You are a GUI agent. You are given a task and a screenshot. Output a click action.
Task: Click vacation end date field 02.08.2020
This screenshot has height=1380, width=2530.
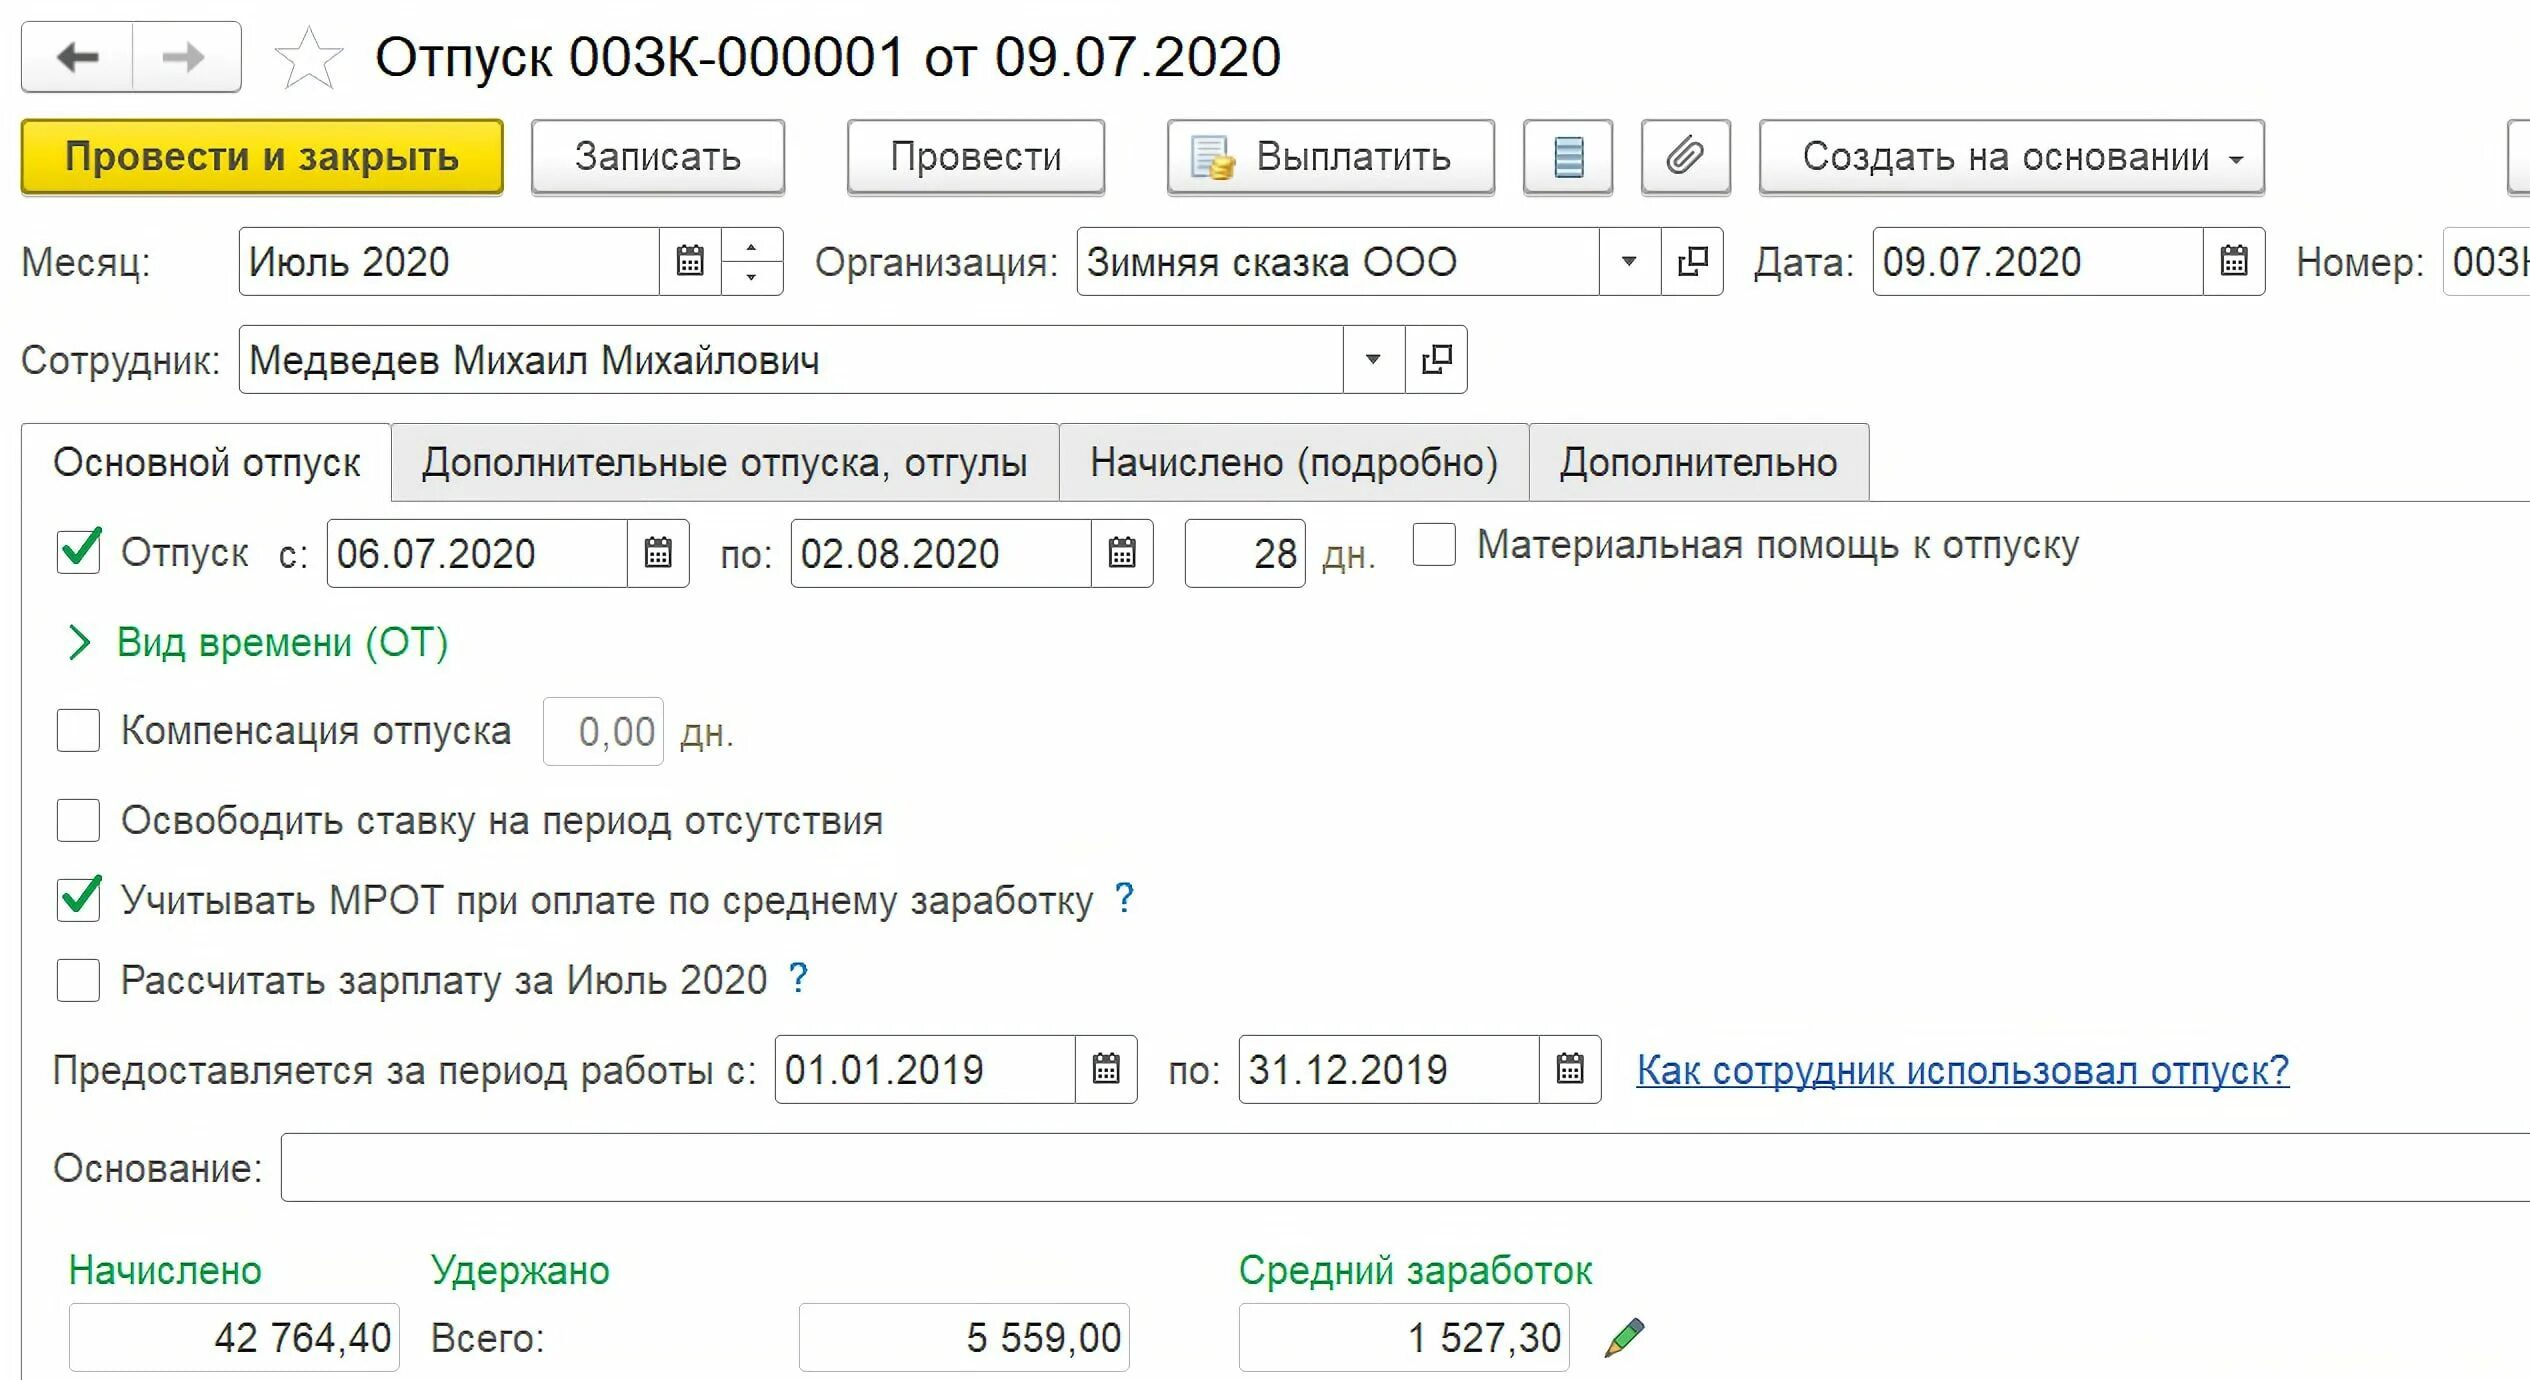pyautogui.click(x=941, y=553)
